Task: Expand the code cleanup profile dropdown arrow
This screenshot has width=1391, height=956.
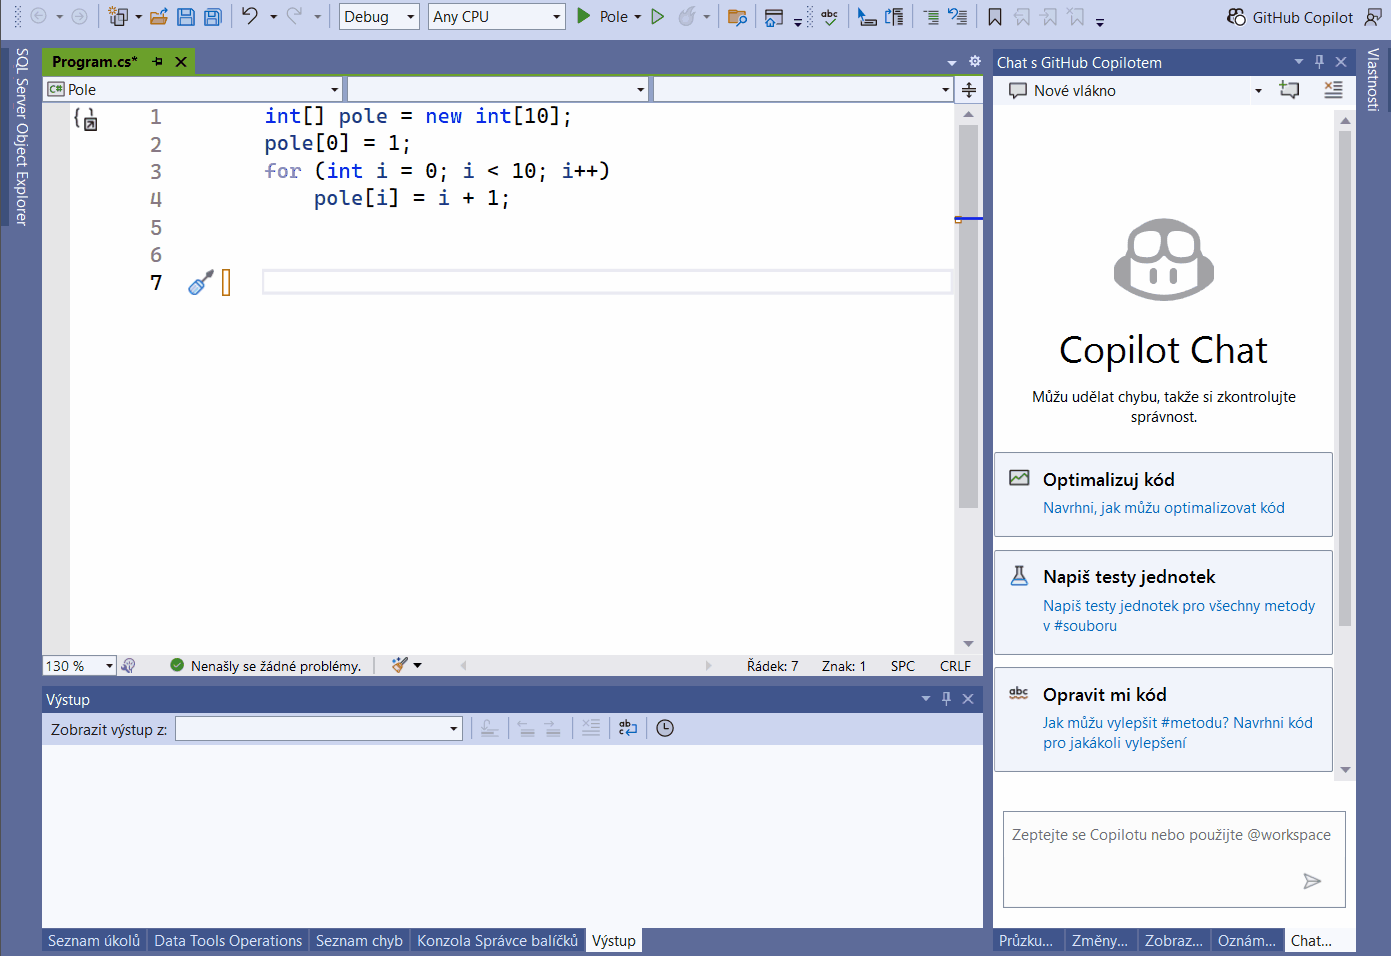Action: pyautogui.click(x=418, y=665)
